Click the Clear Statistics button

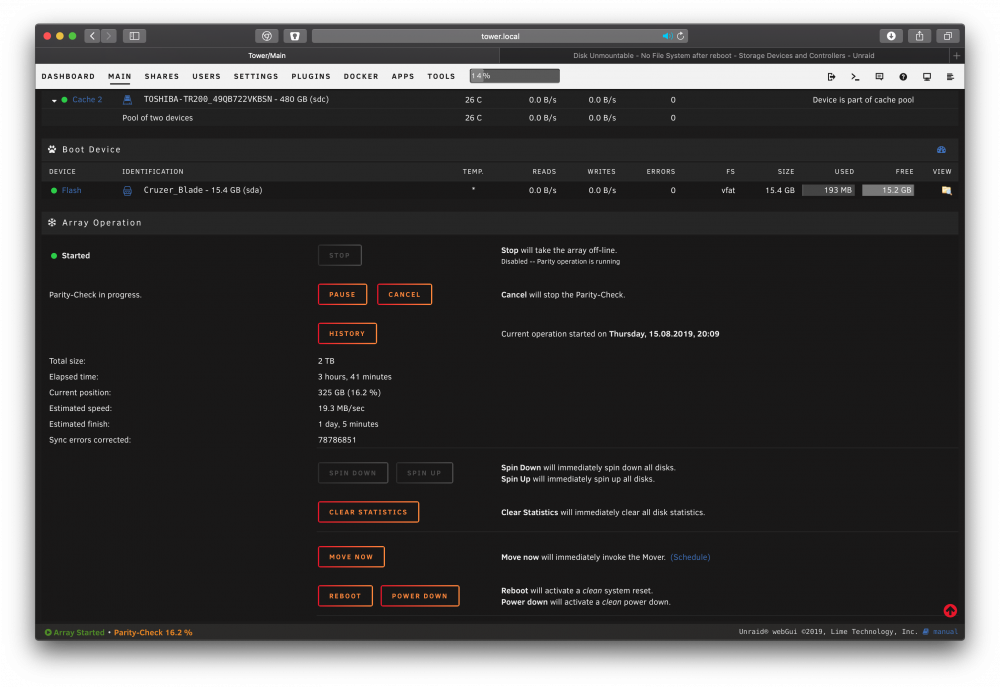coord(368,512)
